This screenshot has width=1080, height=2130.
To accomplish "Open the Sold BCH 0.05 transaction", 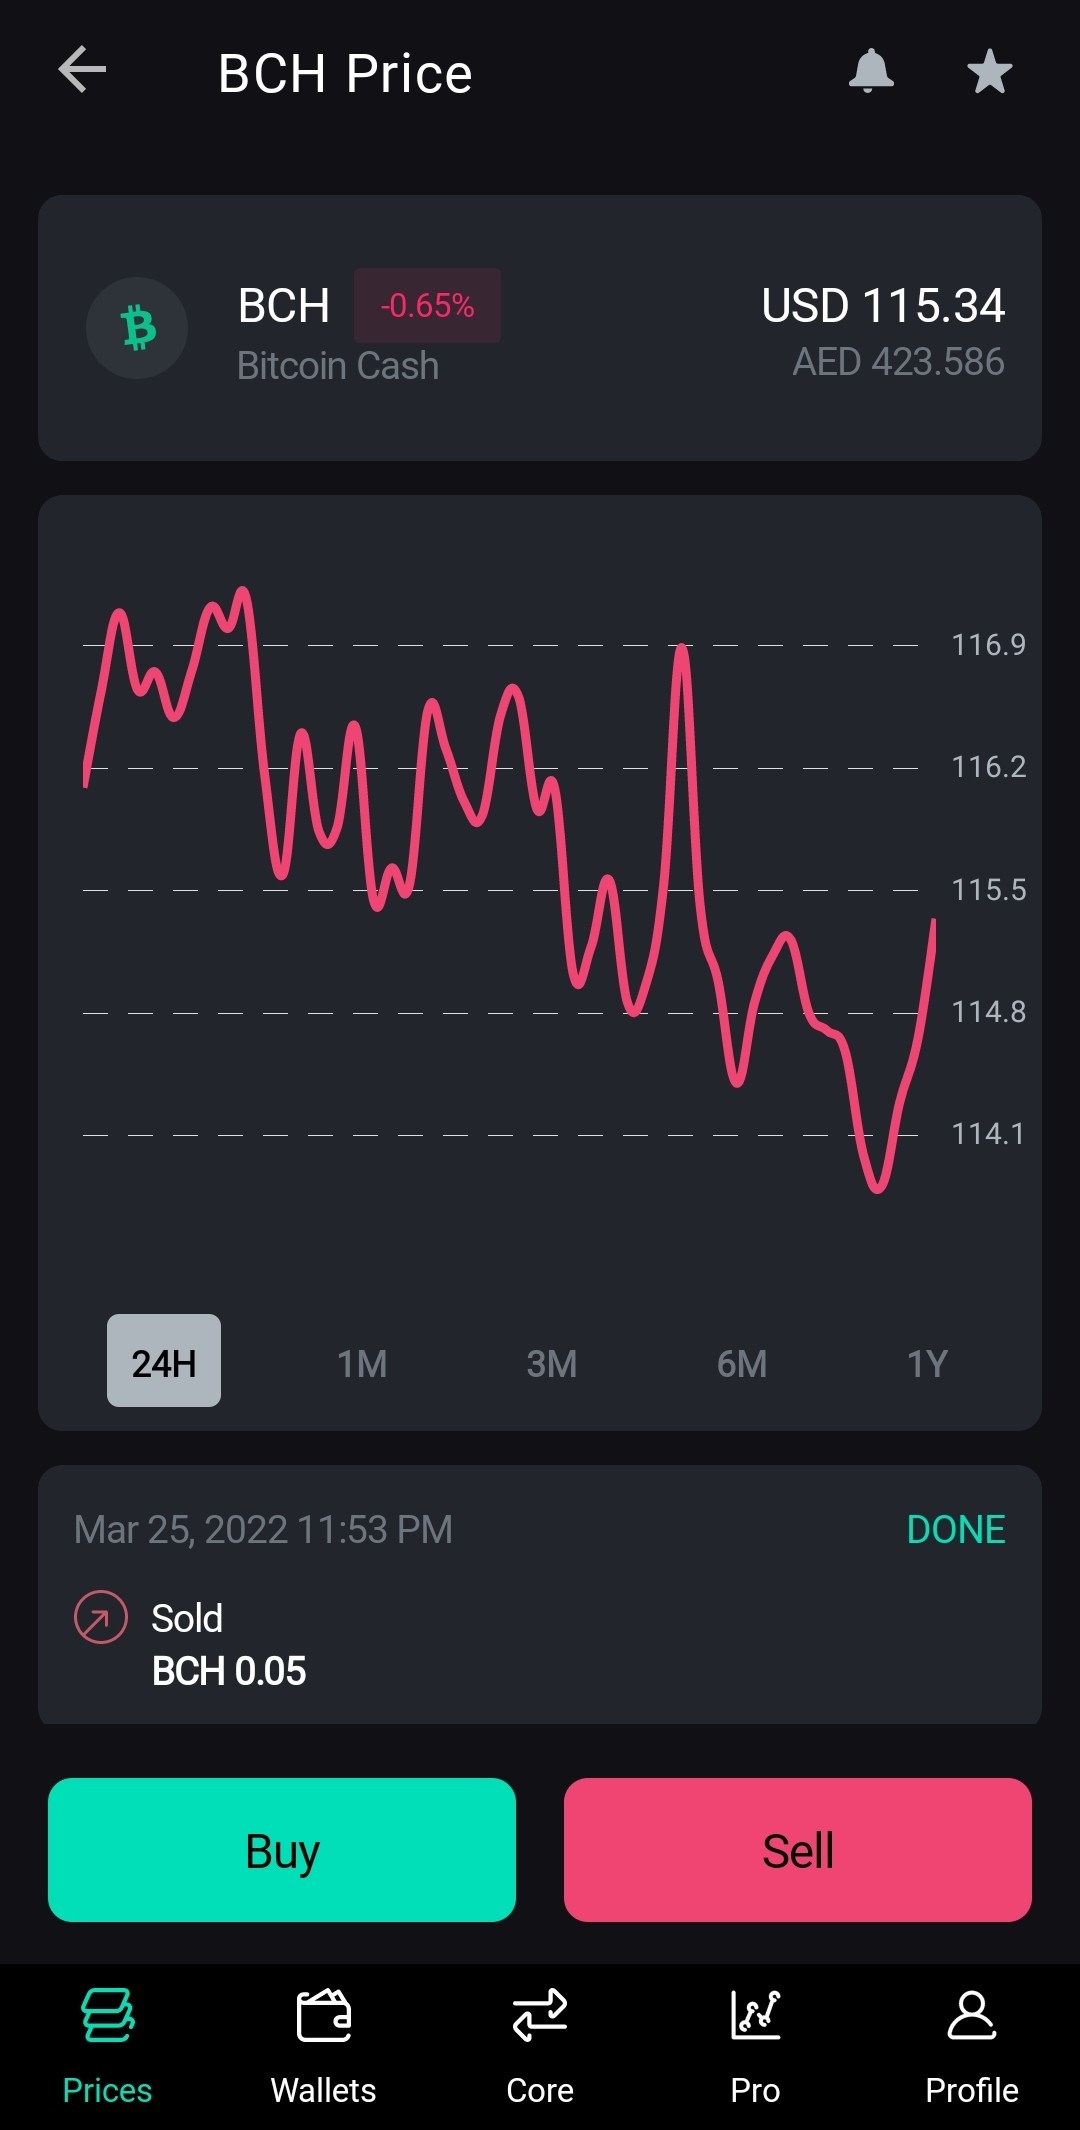I will coord(540,1595).
